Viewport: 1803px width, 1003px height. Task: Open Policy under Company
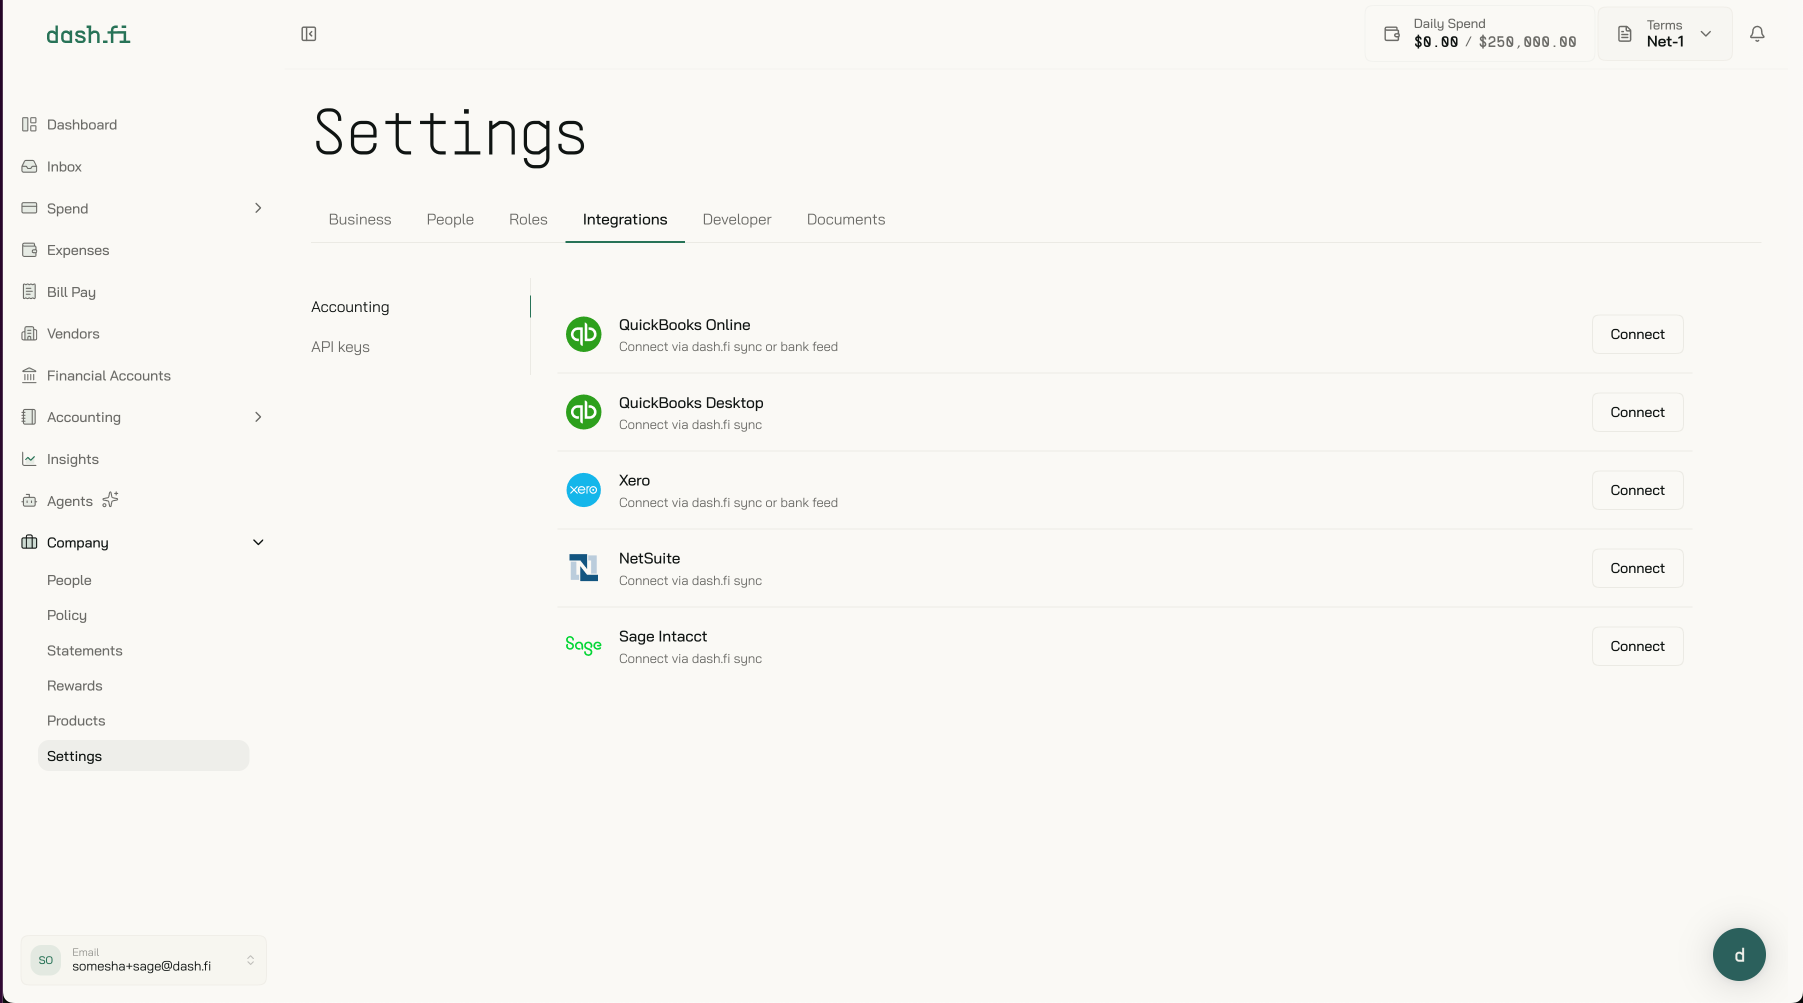[x=67, y=615]
